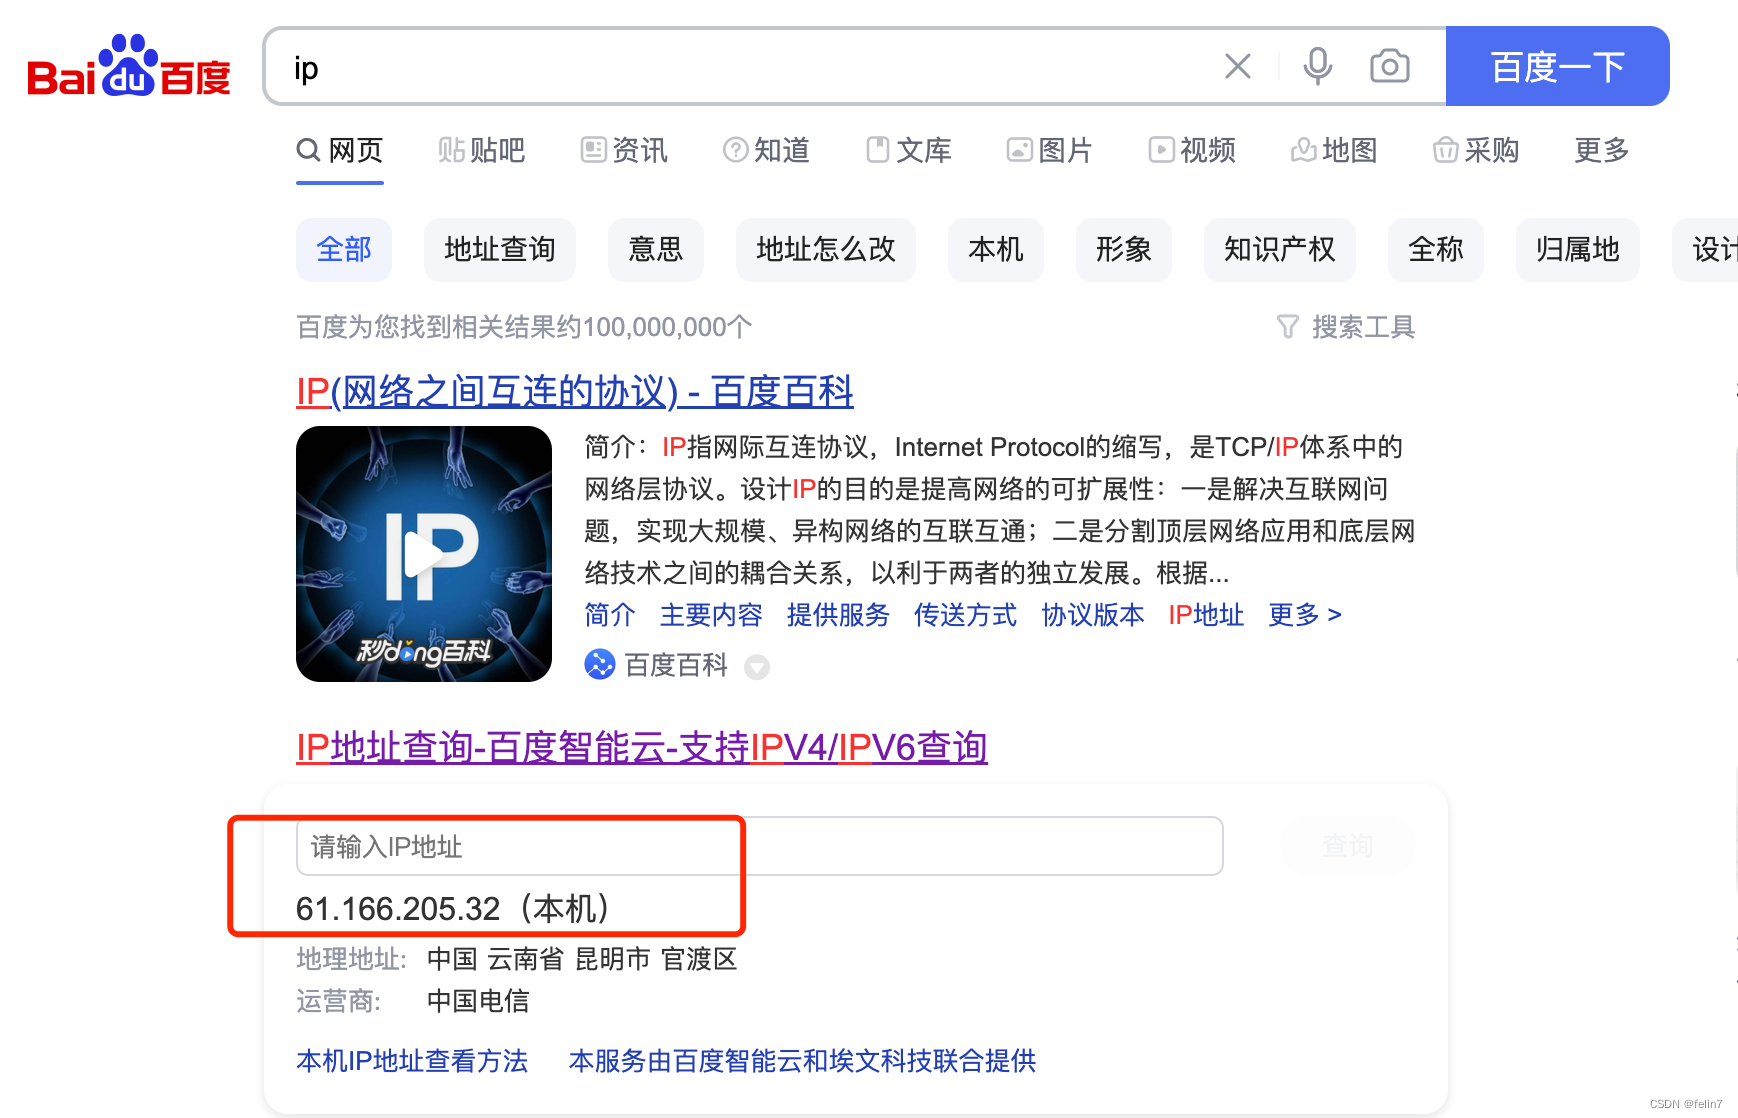Open the 采购 tab

point(1476,151)
